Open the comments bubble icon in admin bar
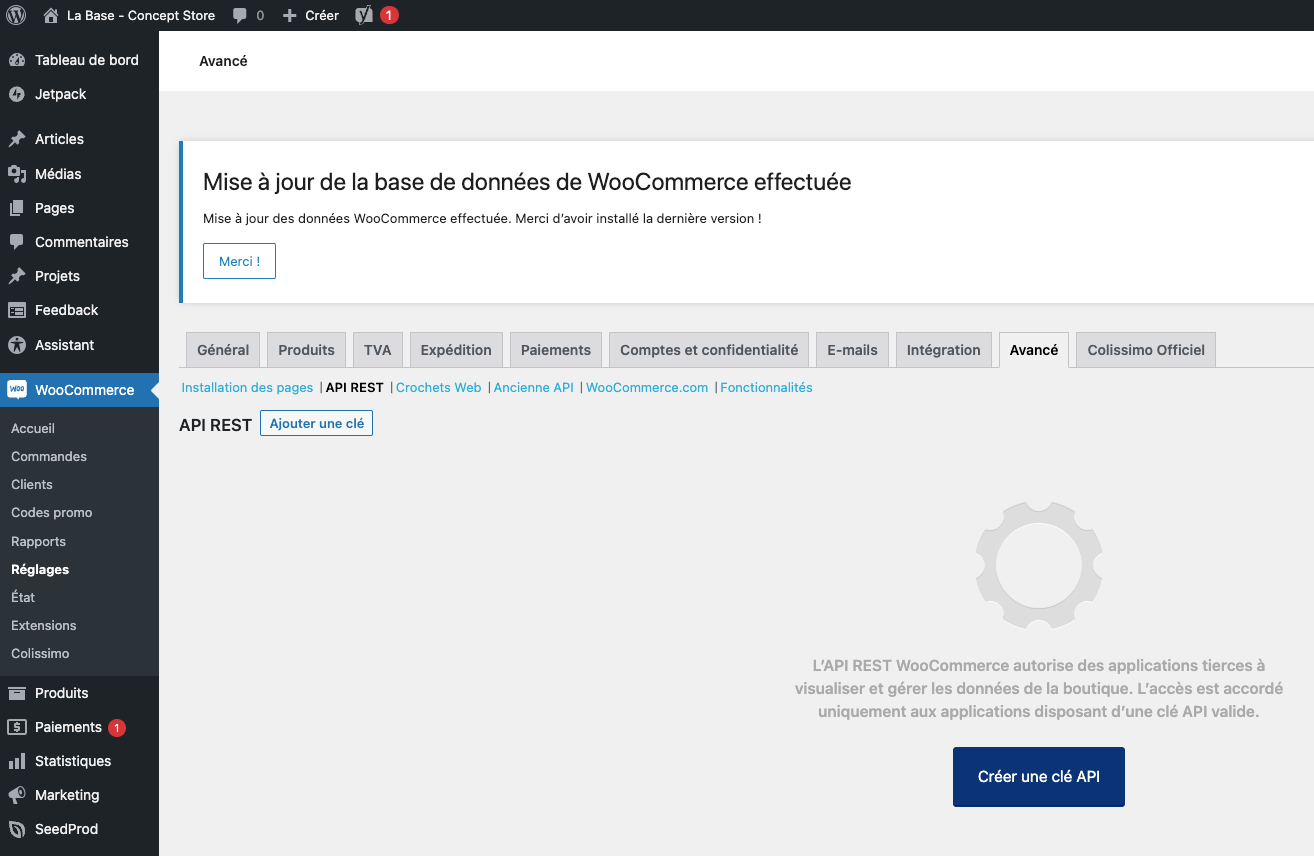The height and width of the screenshot is (856, 1314). point(240,16)
